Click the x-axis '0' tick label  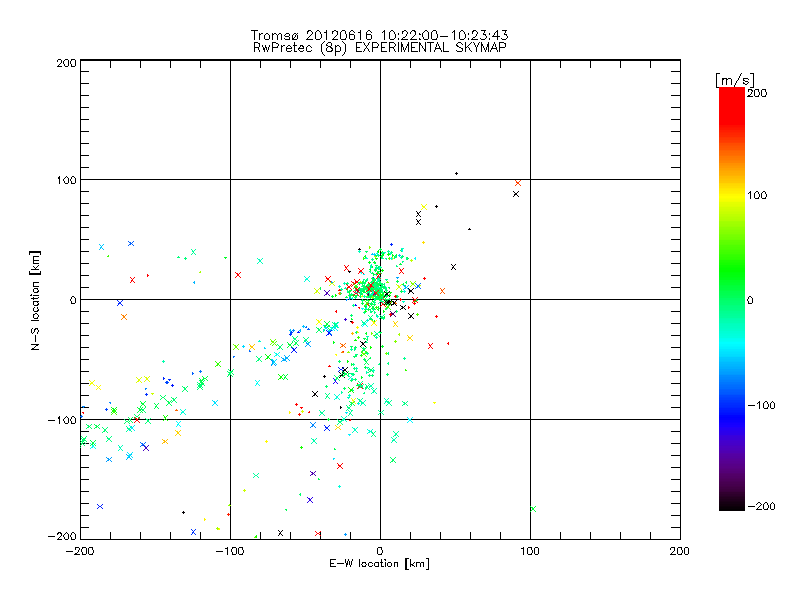click(x=380, y=551)
